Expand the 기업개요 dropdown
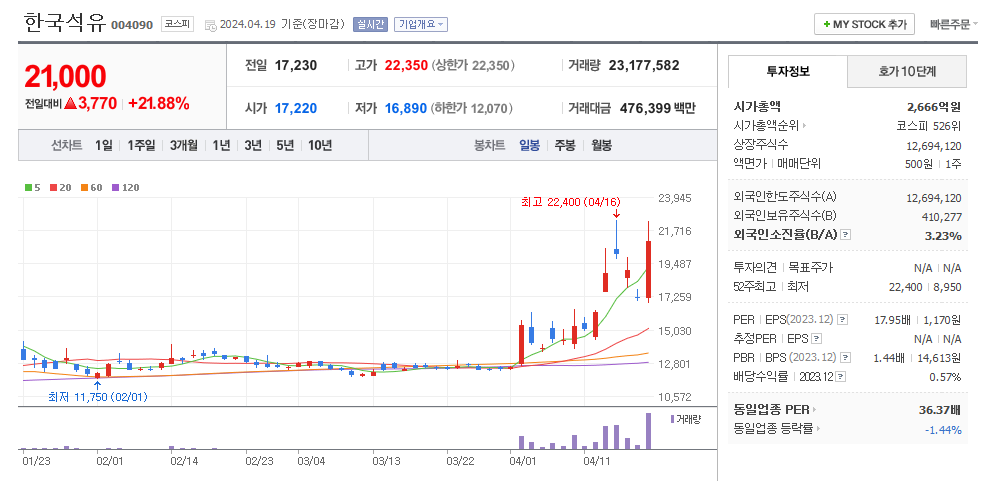Screen dimensions: 987x481 421,25
